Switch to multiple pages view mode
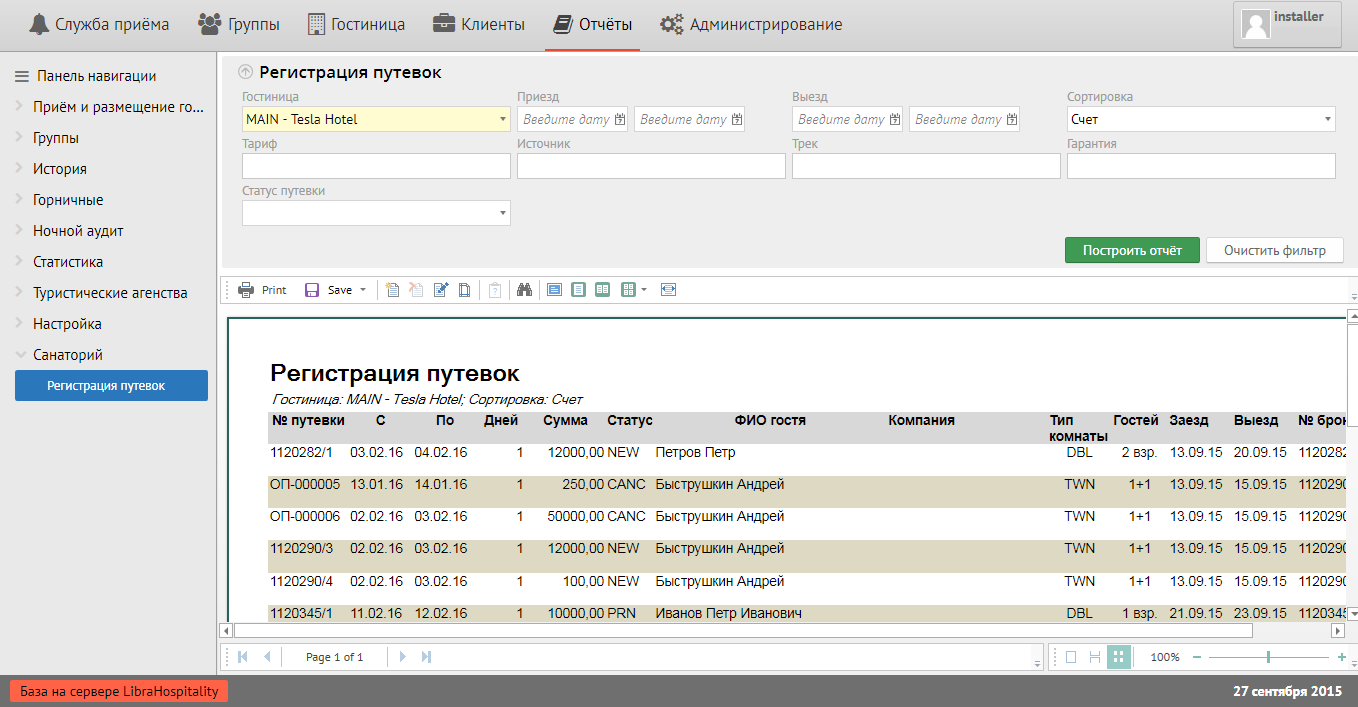The height and width of the screenshot is (707, 1358). (x=1118, y=657)
